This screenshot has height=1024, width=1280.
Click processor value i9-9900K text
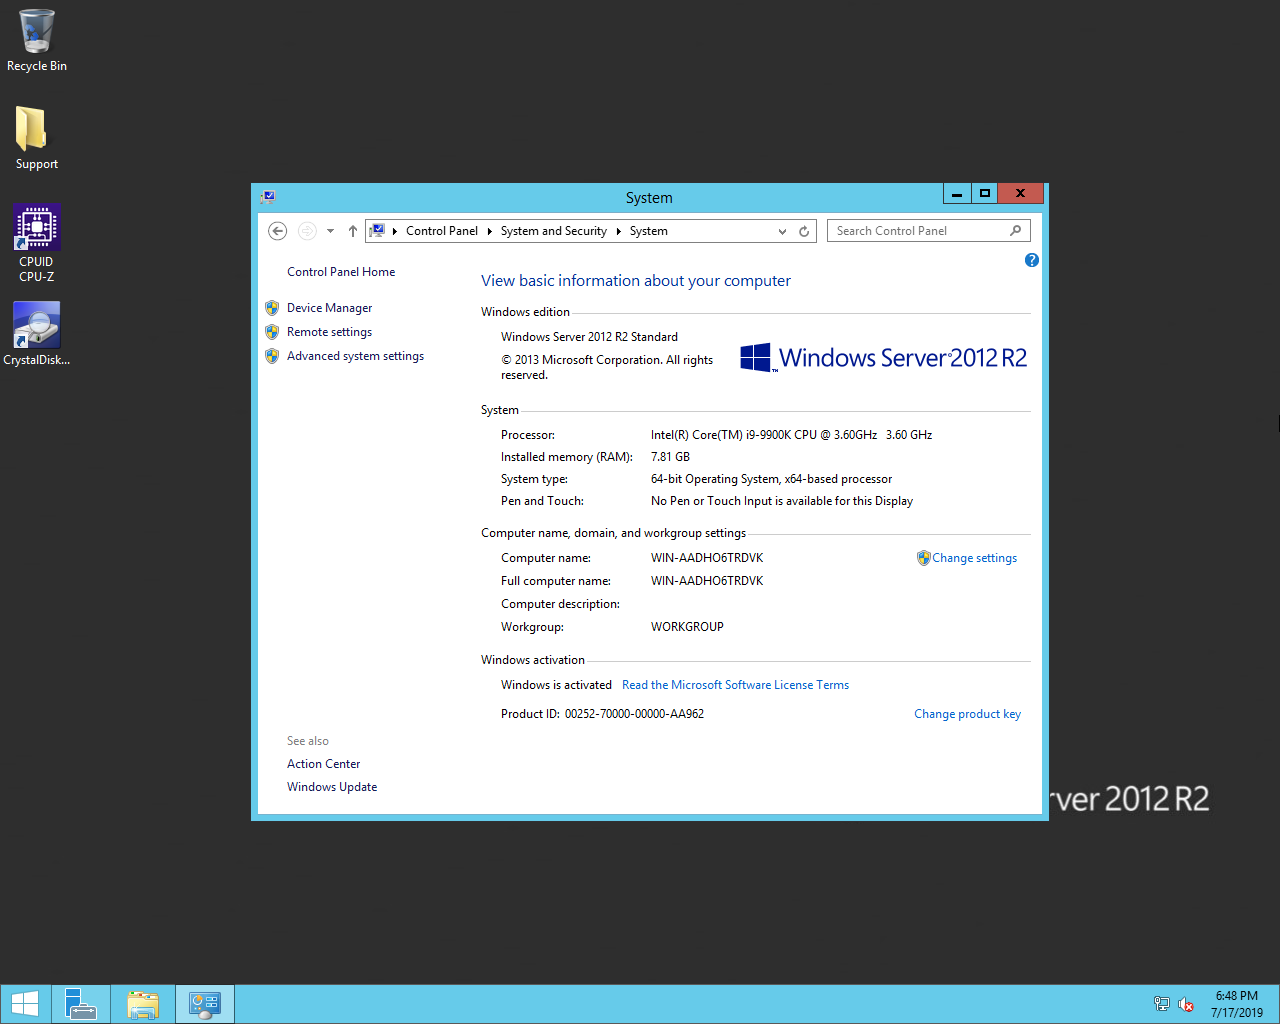[x=791, y=435]
